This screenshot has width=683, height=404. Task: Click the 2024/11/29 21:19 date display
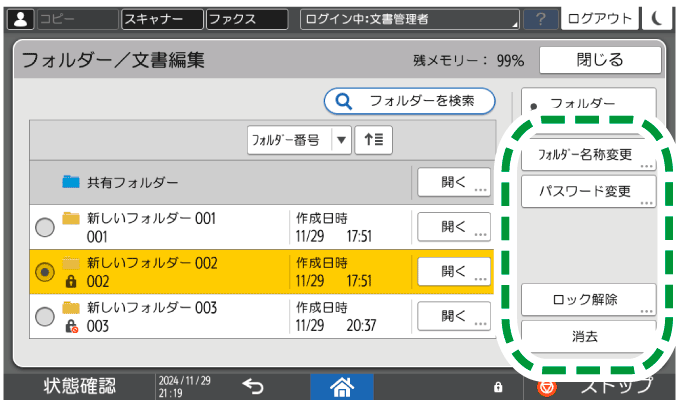(185, 387)
